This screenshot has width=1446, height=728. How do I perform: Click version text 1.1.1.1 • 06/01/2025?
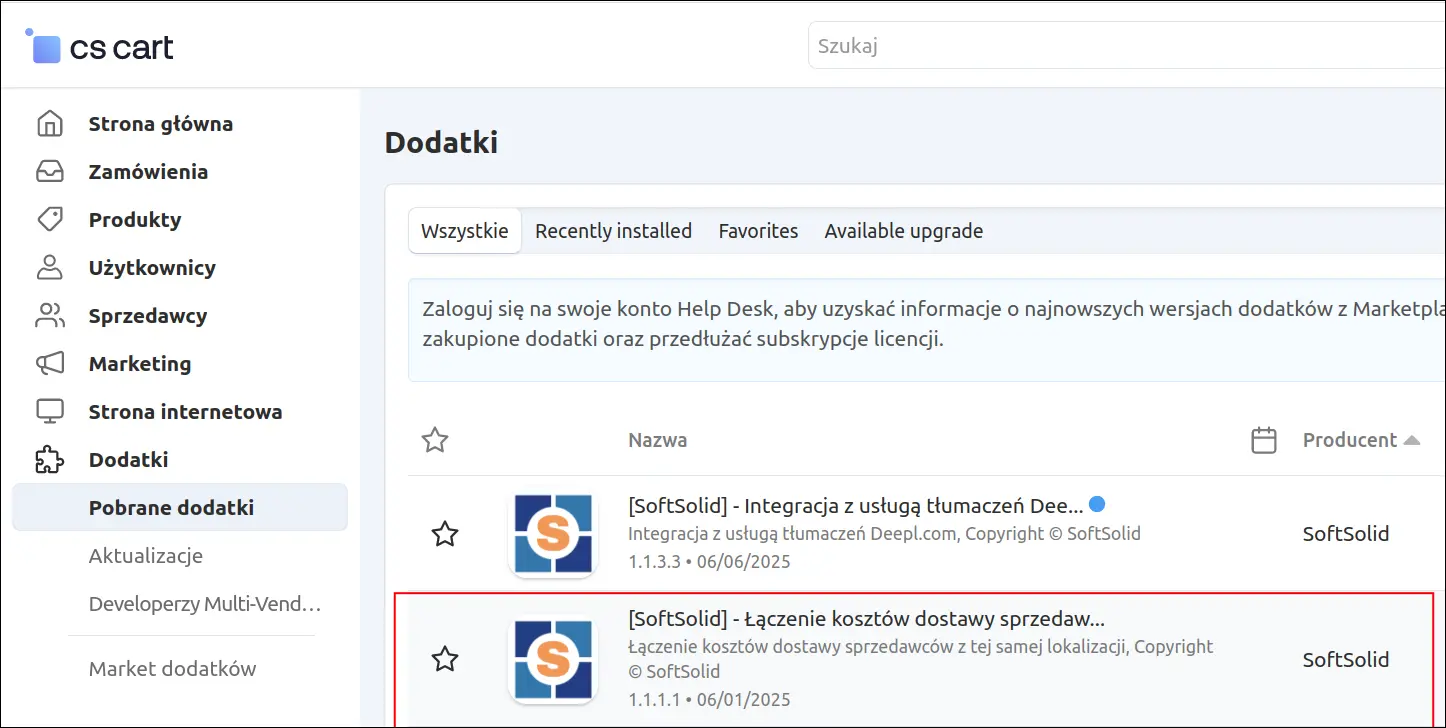[x=709, y=699]
